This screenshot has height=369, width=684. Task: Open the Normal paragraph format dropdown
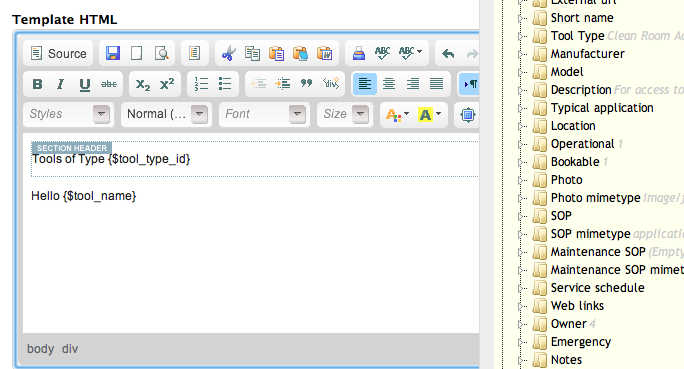click(x=166, y=114)
